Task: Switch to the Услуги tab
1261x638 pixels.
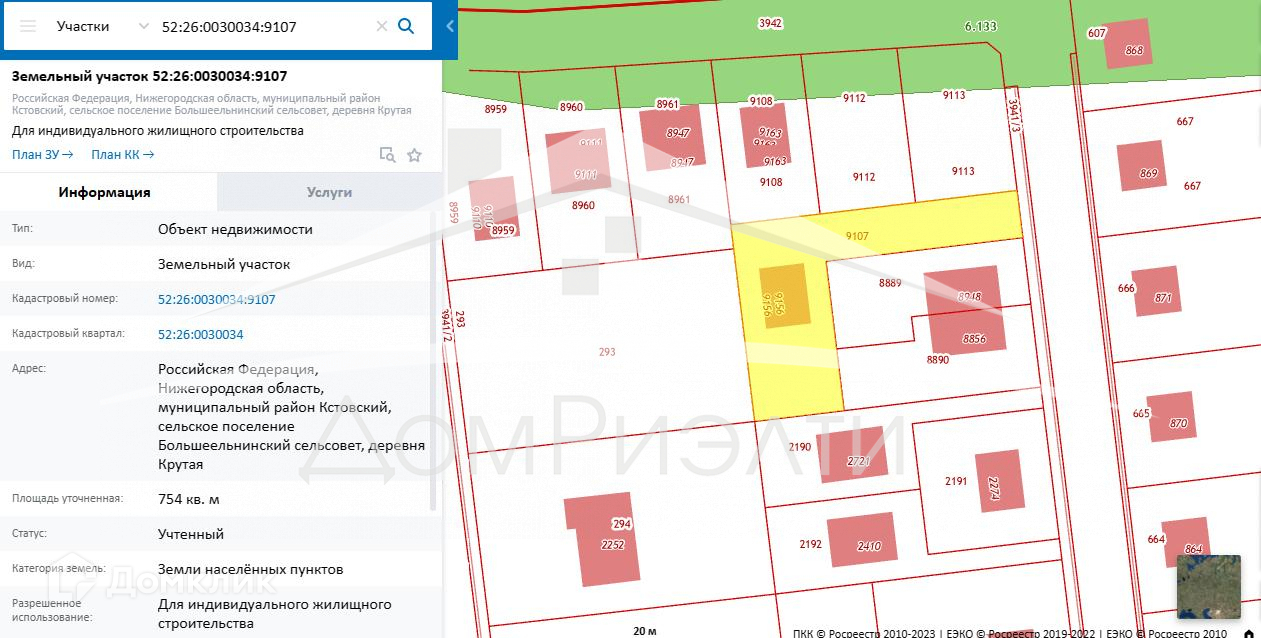Action: click(329, 192)
